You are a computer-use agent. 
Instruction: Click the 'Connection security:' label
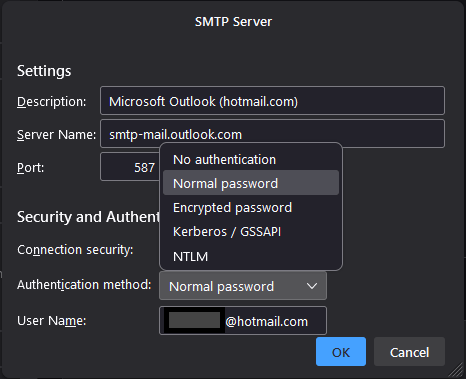tap(75, 250)
